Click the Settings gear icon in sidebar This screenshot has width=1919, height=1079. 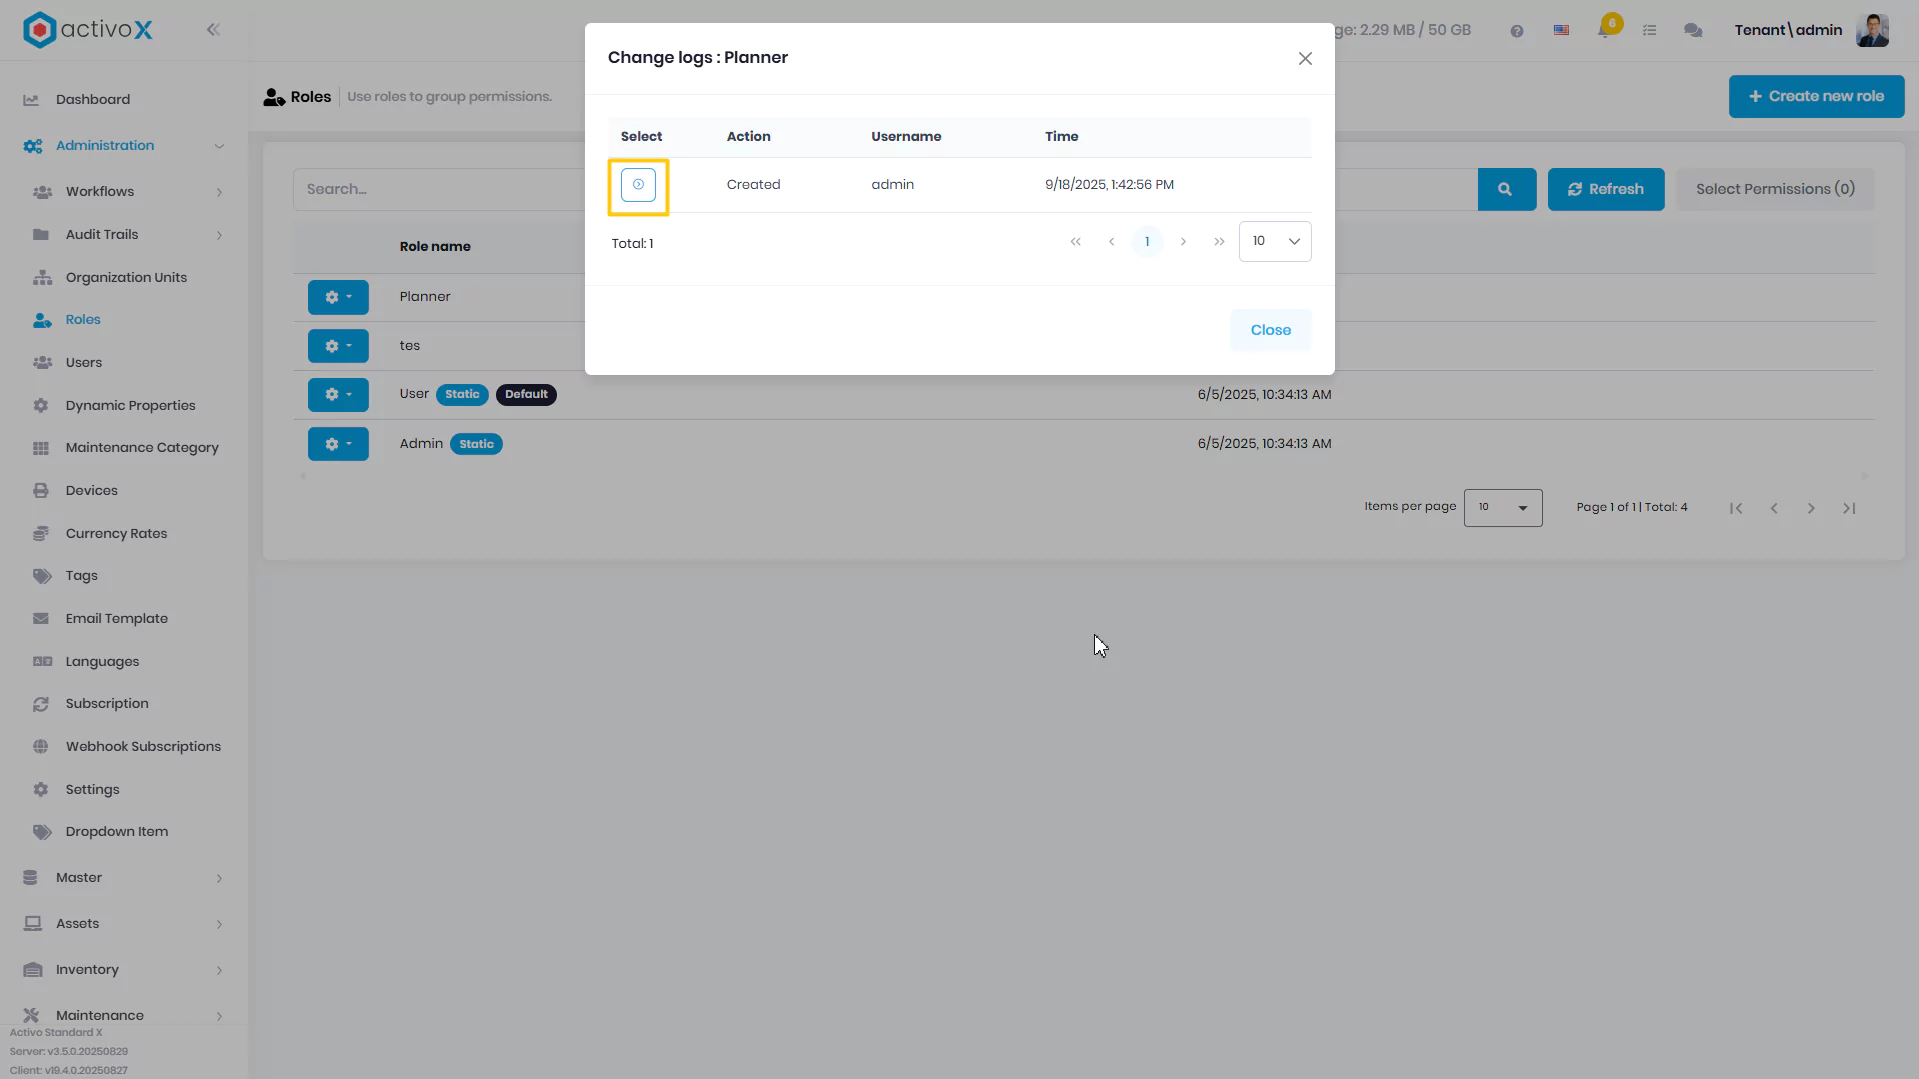pyautogui.click(x=41, y=790)
